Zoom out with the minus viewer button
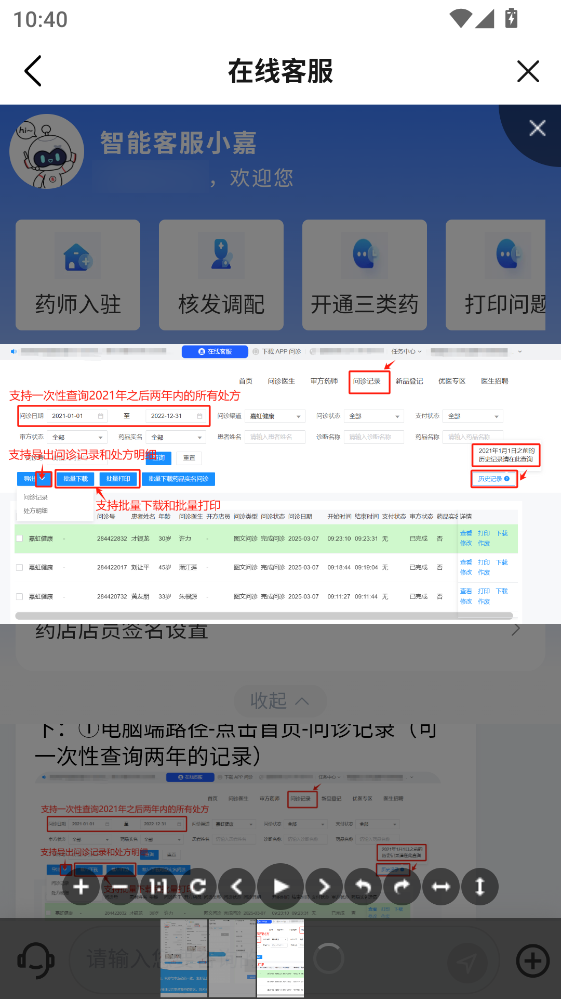 tap(120, 887)
